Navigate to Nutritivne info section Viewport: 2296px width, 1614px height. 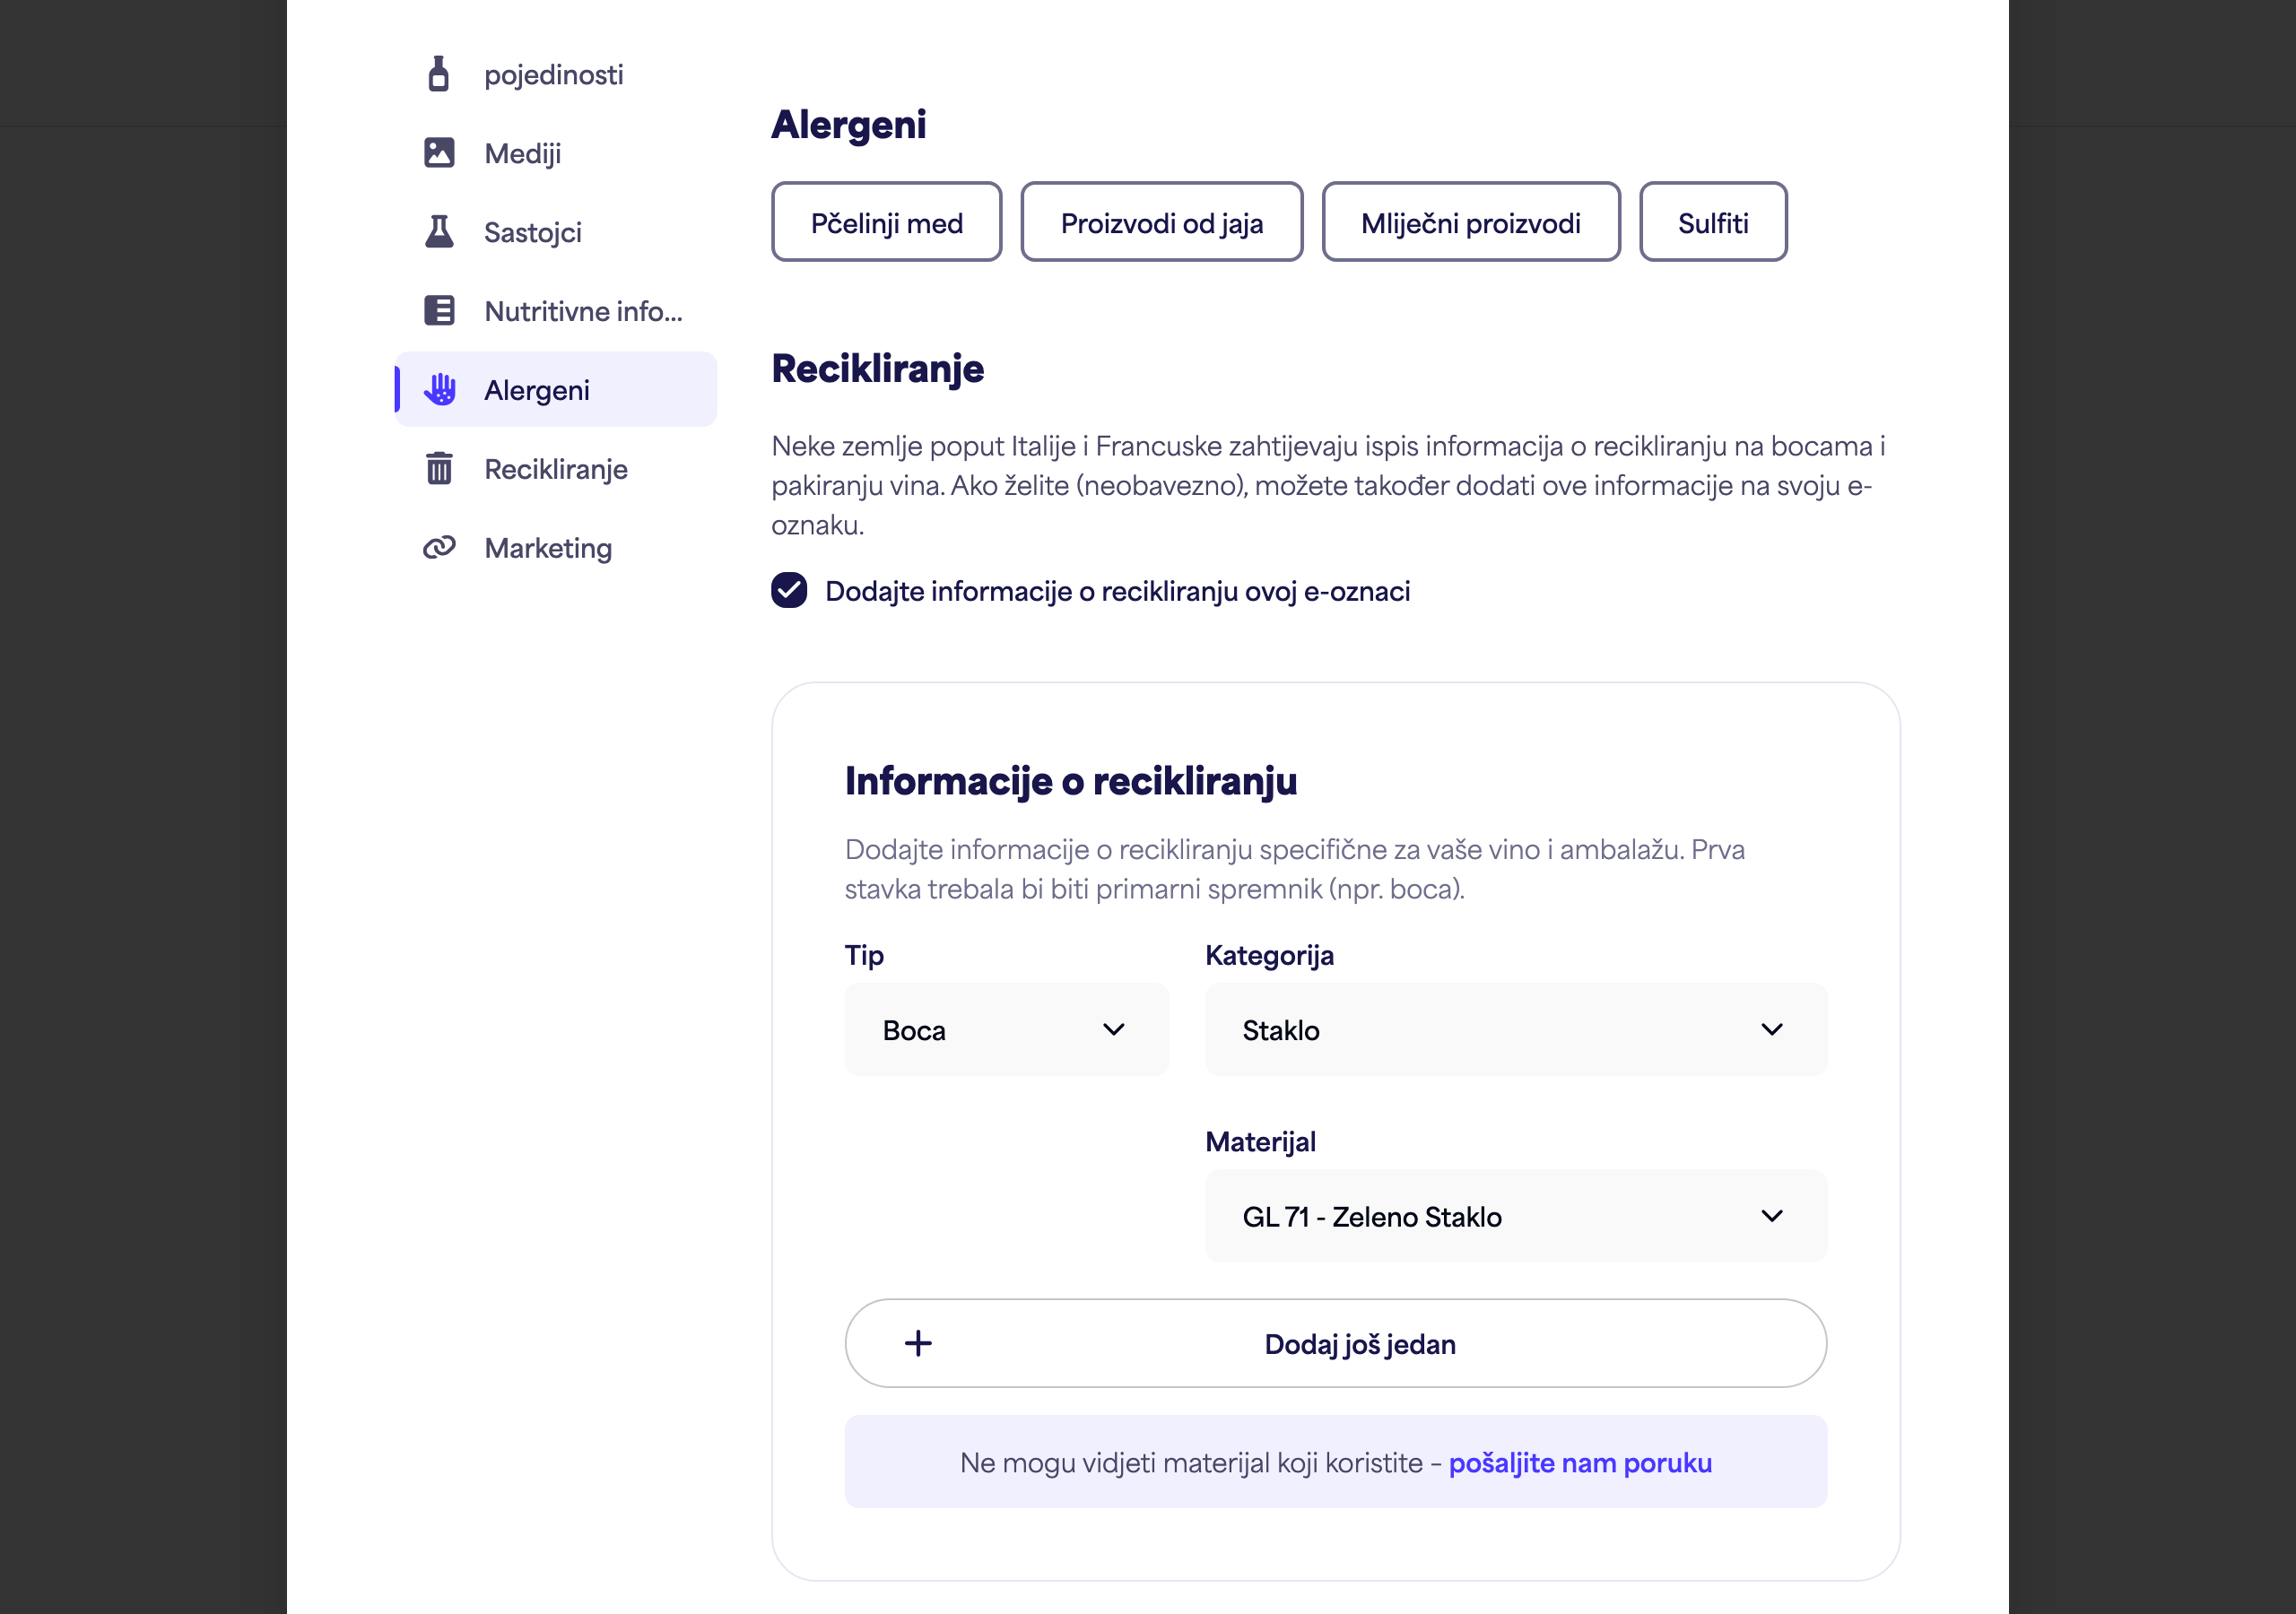[x=556, y=311]
